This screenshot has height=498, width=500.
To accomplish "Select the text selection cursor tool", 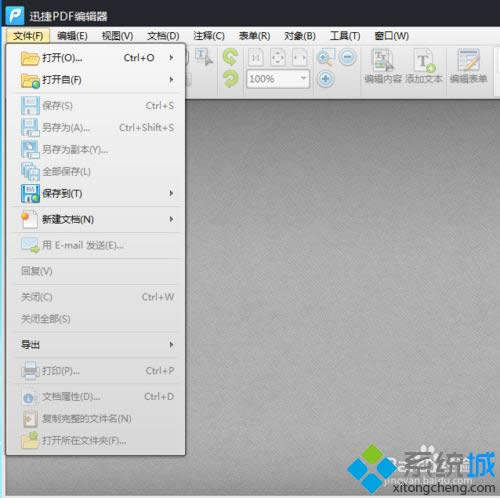I will point(204,57).
